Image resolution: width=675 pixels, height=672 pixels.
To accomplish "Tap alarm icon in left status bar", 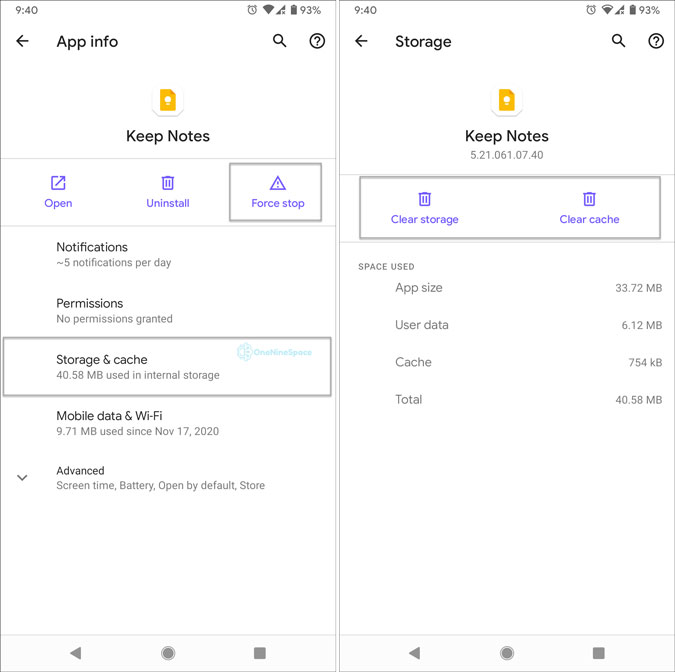I will coord(252,10).
